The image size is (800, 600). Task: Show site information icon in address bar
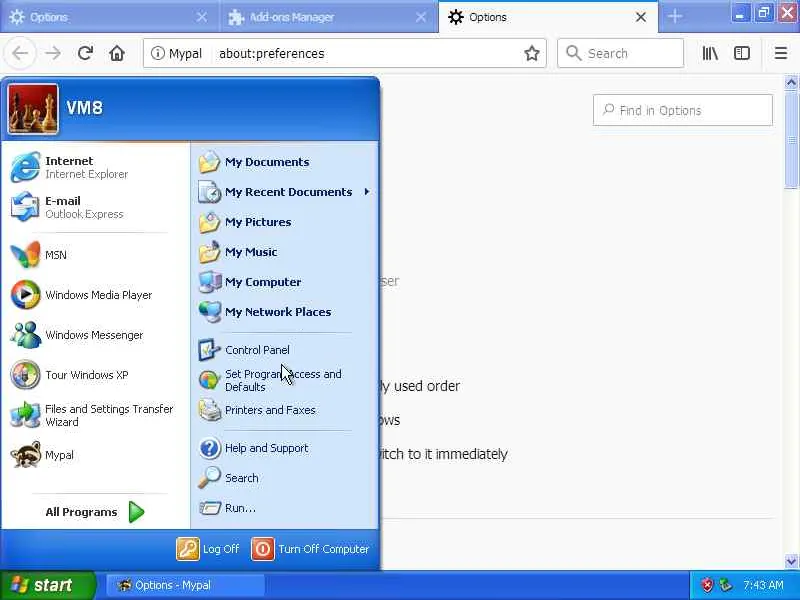click(158, 53)
